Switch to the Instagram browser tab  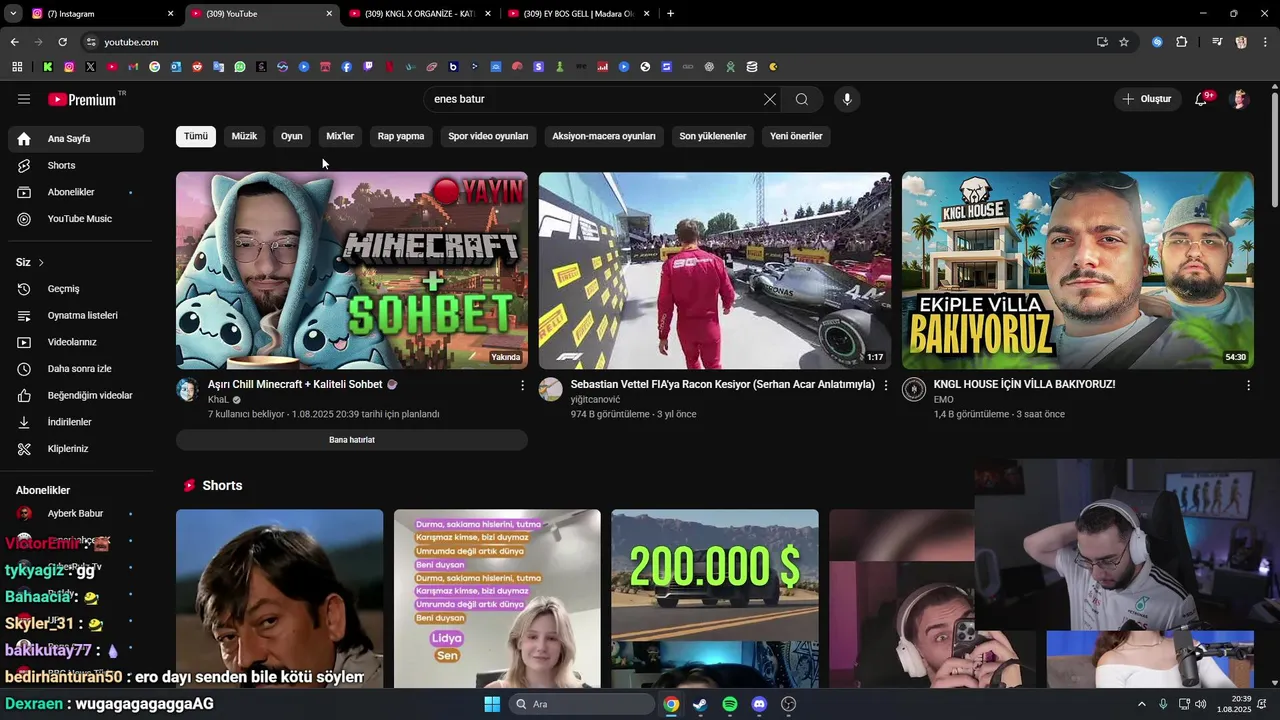(x=102, y=14)
